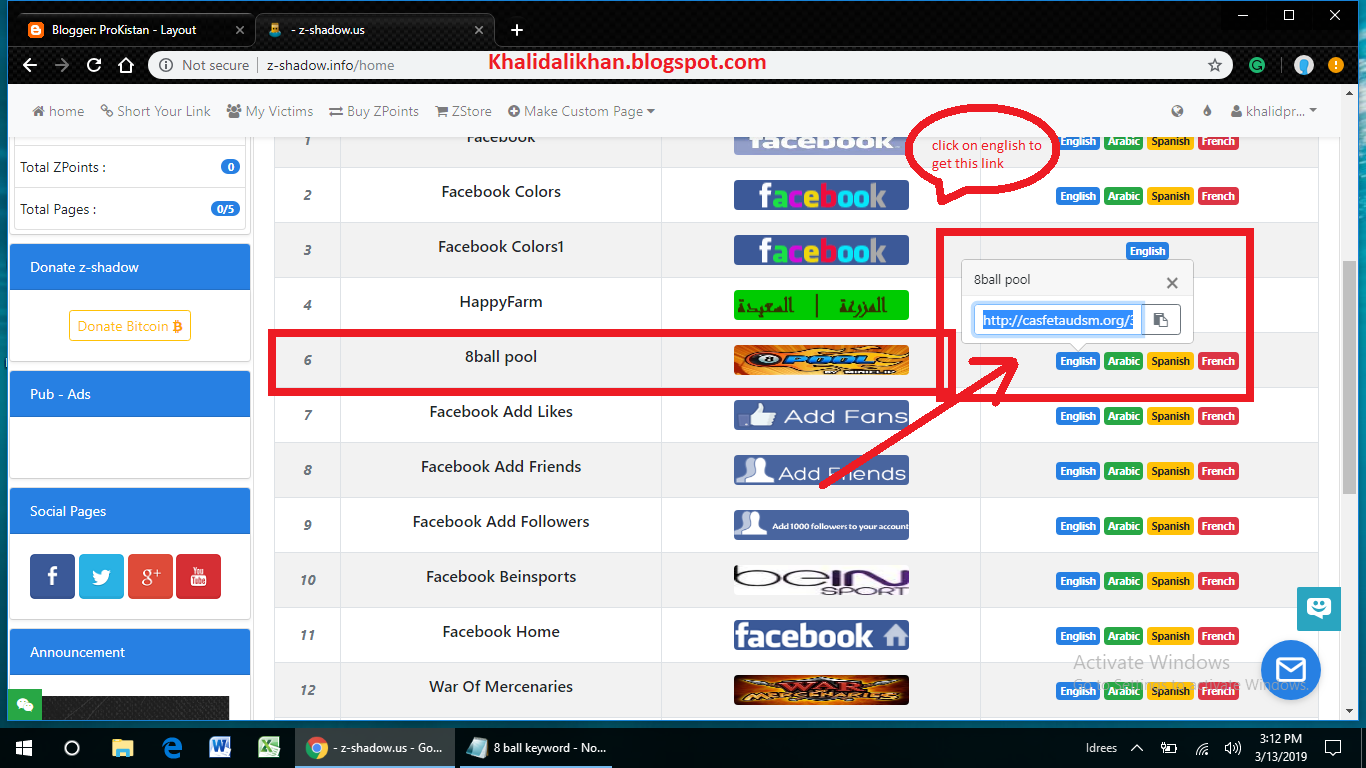The image size is (1366, 768).
Task: Open Short Your Link in navbar
Action: coord(155,111)
